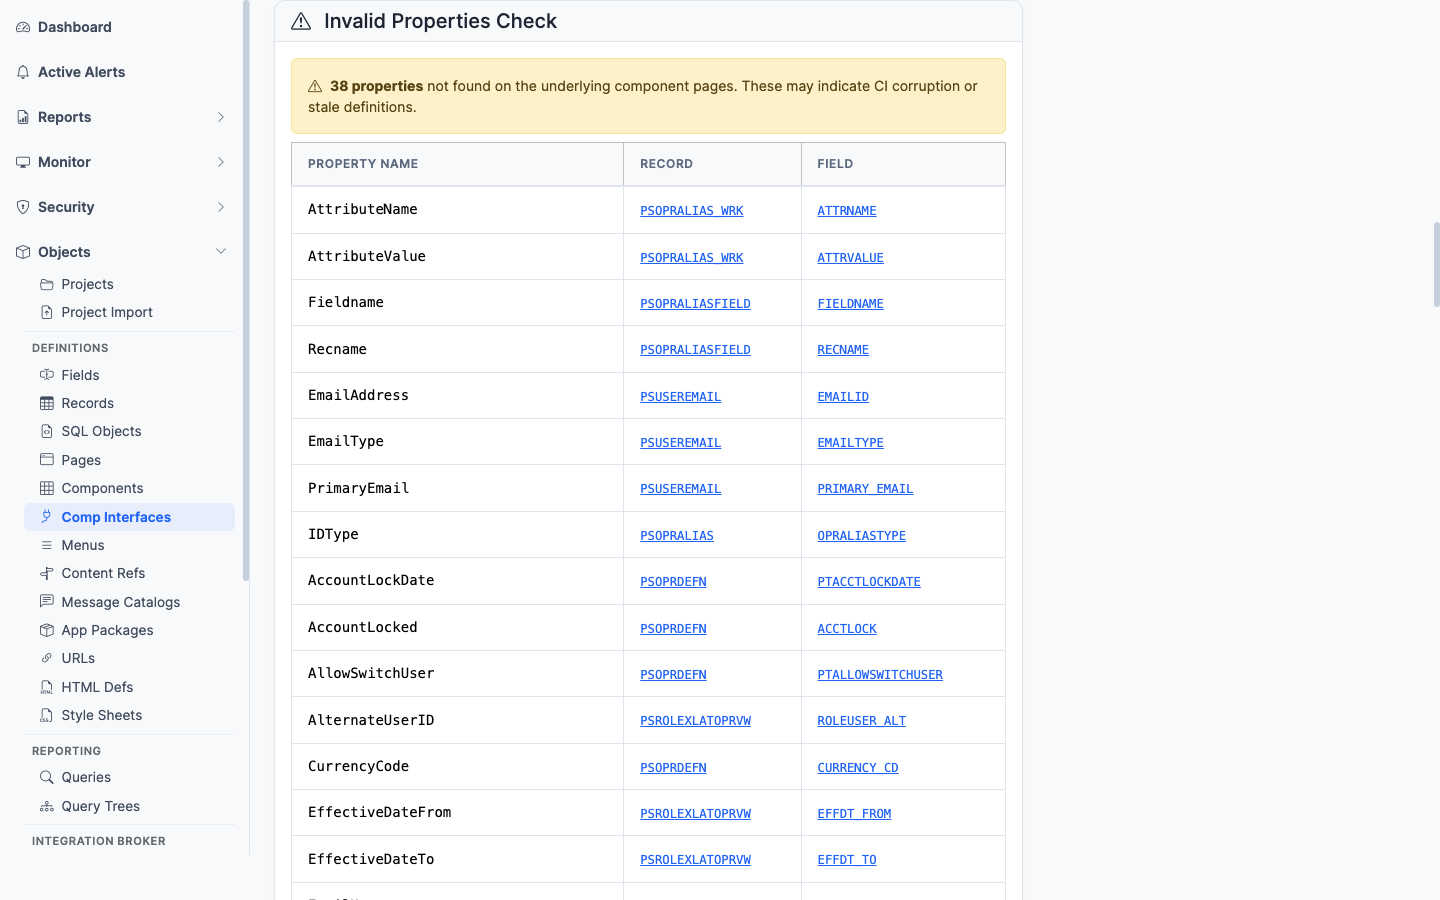Image resolution: width=1440 pixels, height=900 pixels.
Task: Click the sidebar scrollbar thumb
Action: tap(246, 290)
